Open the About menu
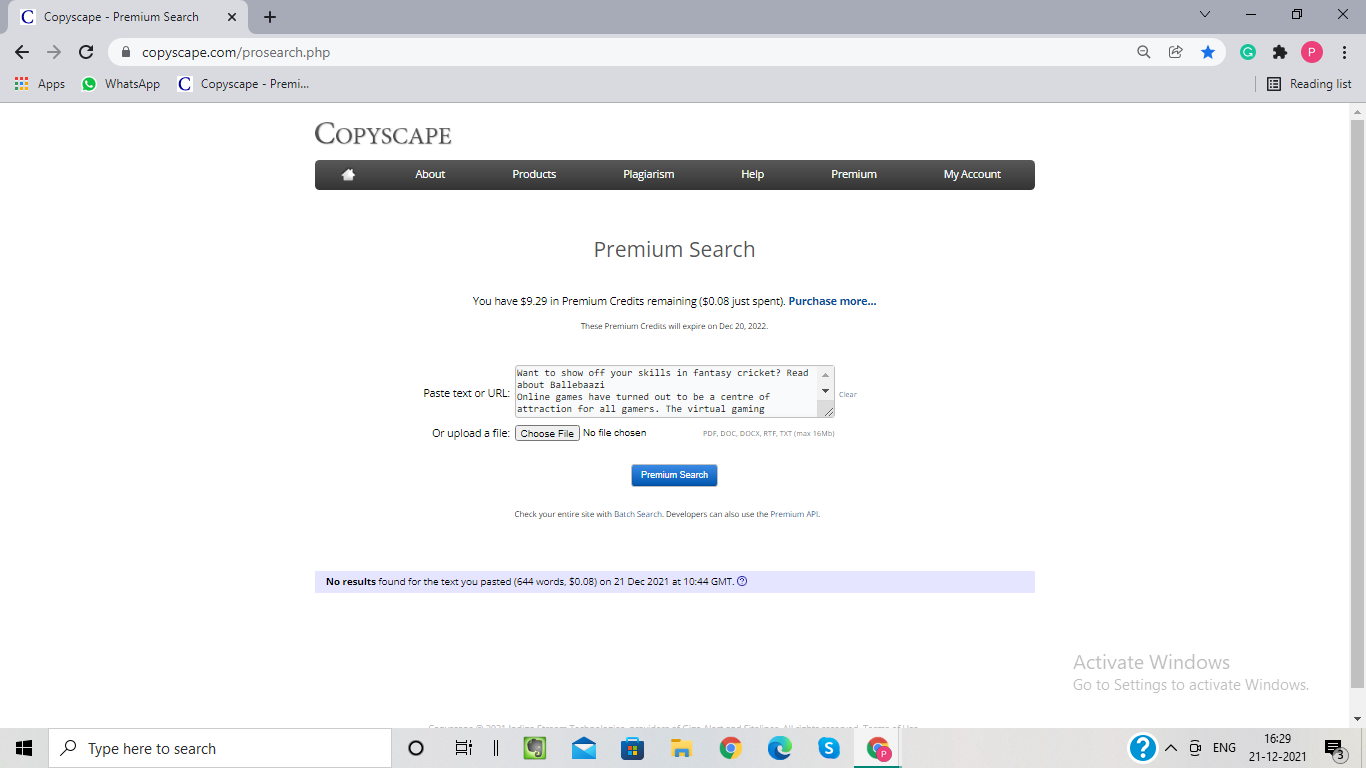The width and height of the screenshot is (1366, 768). pos(430,174)
